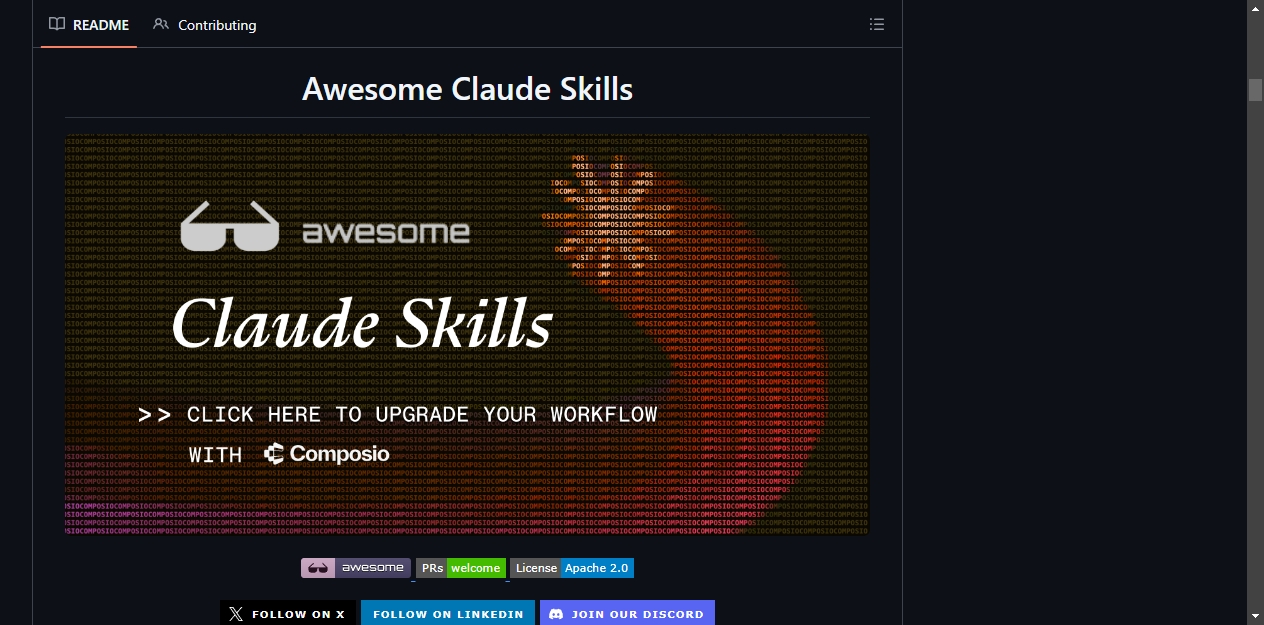Click the scrollbar up arrow

pos(1255,8)
